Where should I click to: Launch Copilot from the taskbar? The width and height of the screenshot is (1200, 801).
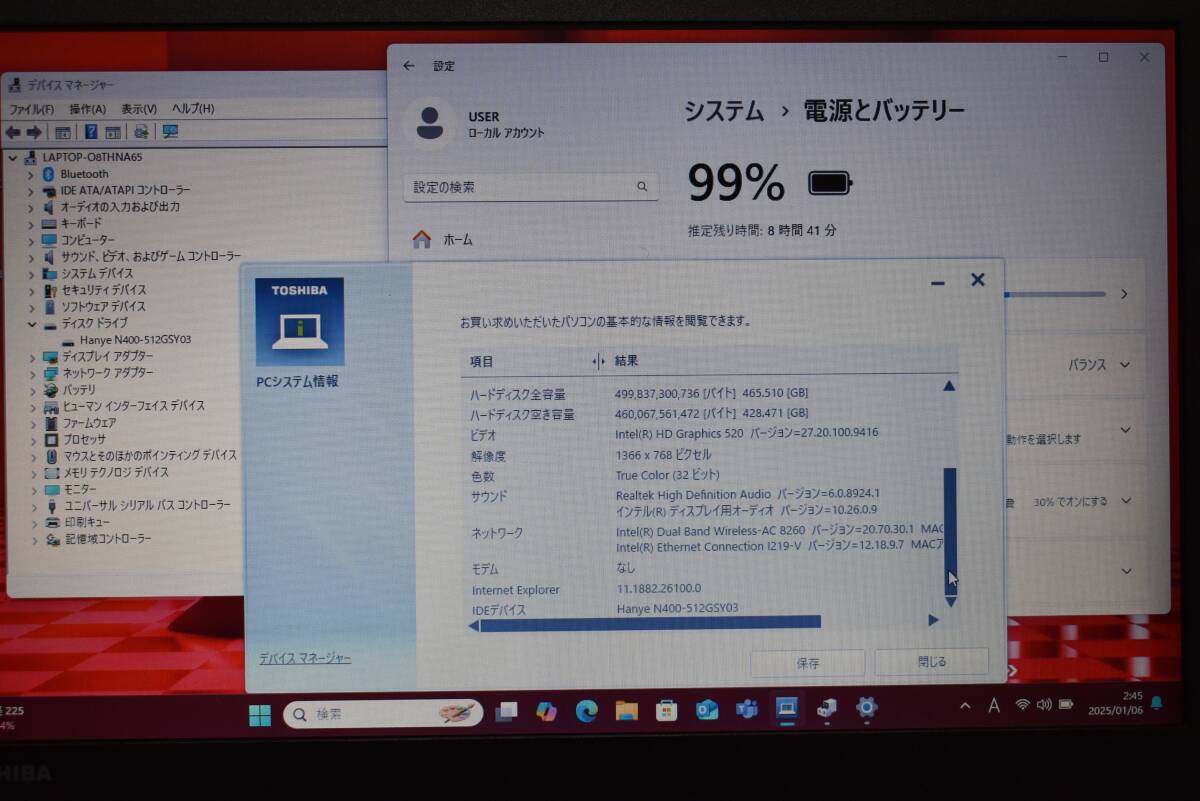click(x=546, y=711)
